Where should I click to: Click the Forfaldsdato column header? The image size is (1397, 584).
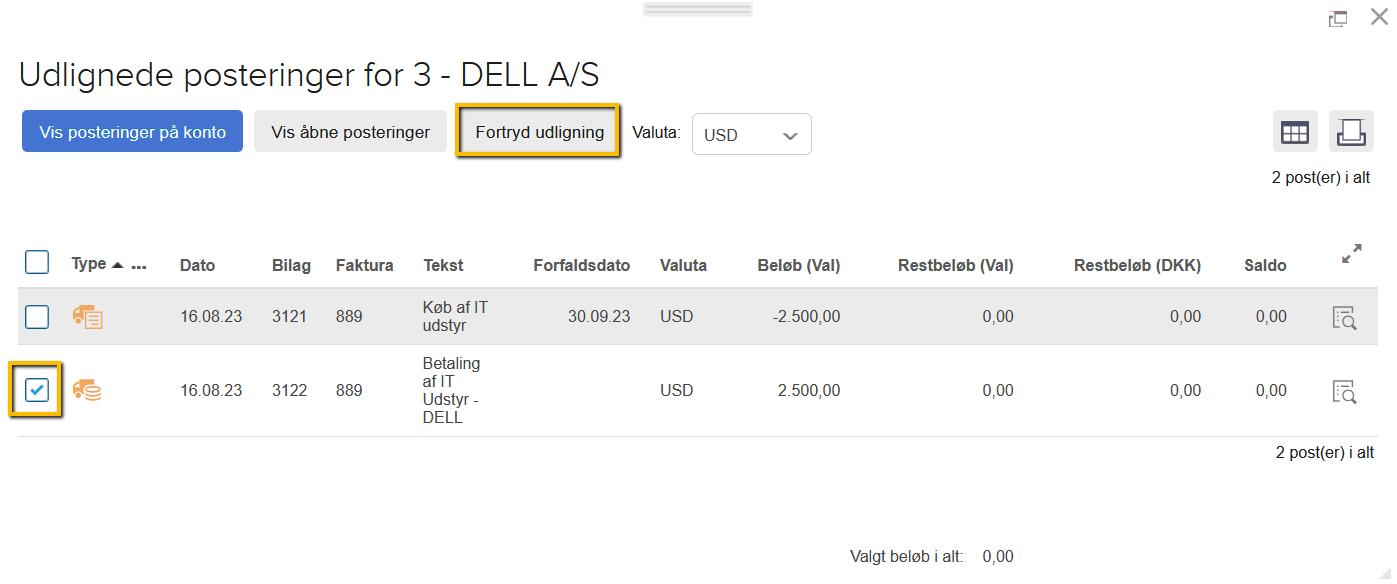[x=581, y=266]
